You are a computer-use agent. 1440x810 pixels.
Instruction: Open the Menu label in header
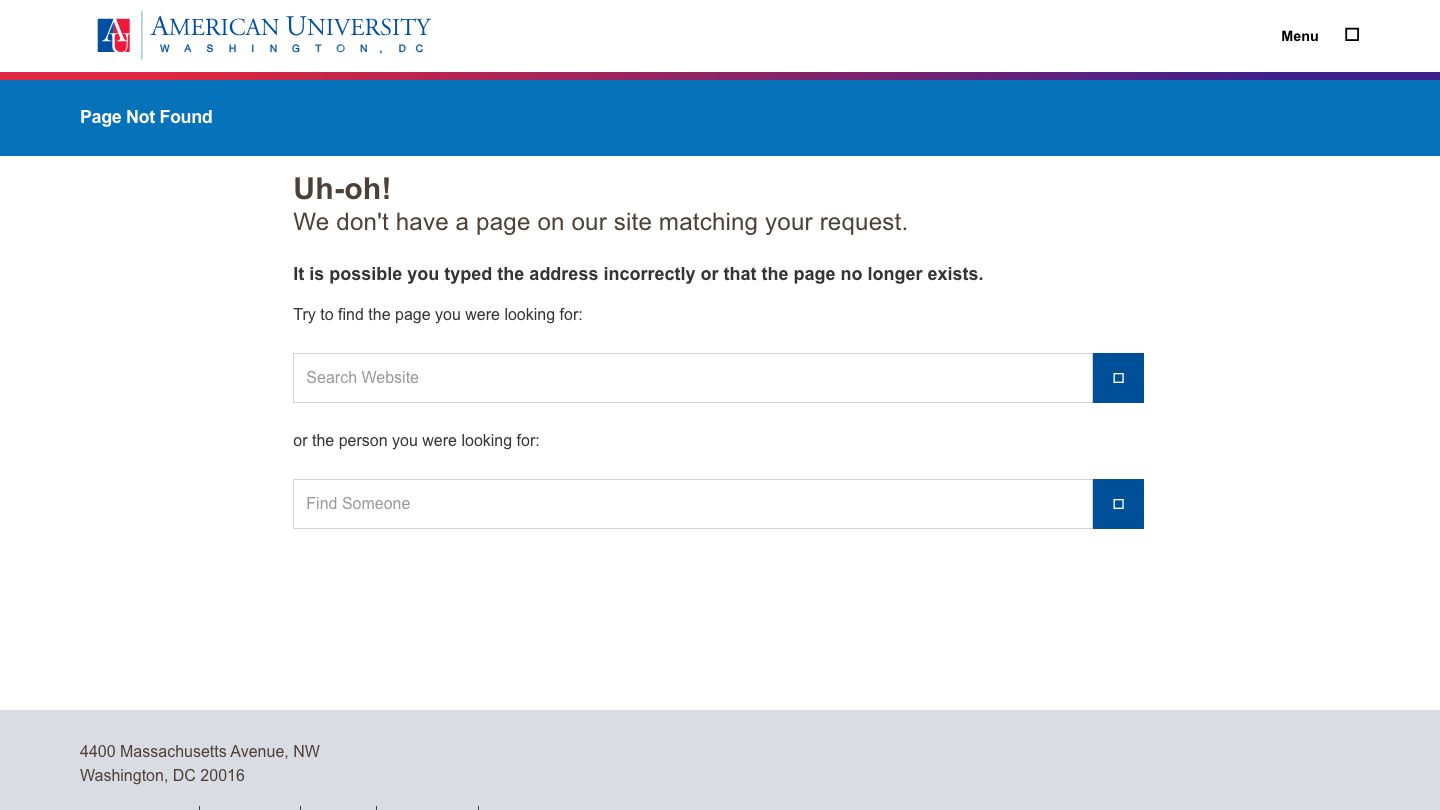[1299, 36]
